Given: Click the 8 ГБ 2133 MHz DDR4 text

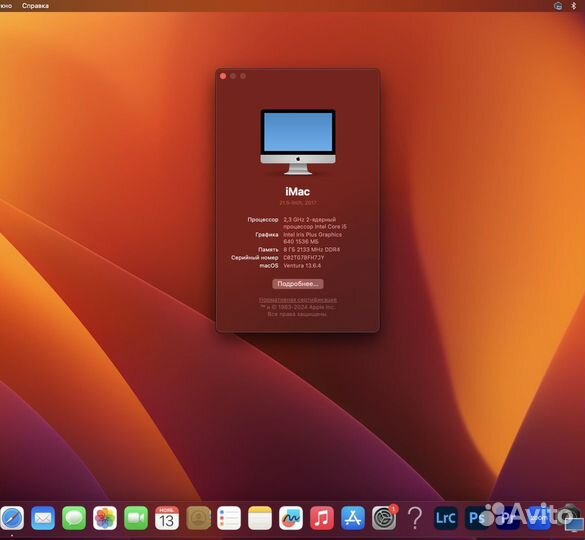Looking at the screenshot, I should point(312,250).
